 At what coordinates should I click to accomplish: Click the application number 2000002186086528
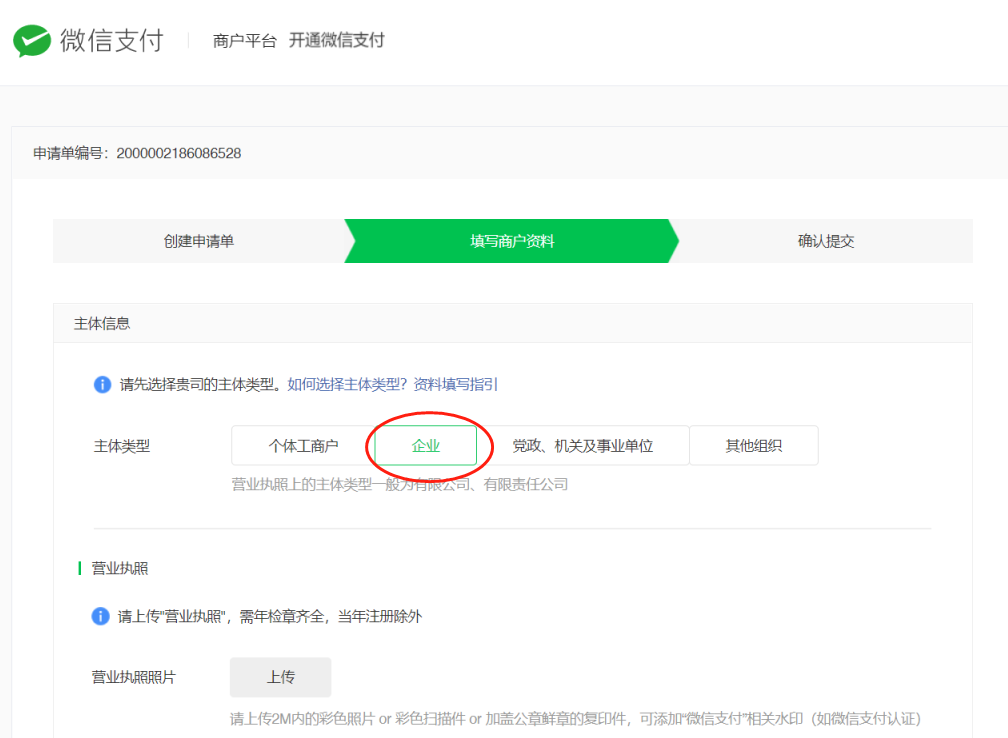179,153
